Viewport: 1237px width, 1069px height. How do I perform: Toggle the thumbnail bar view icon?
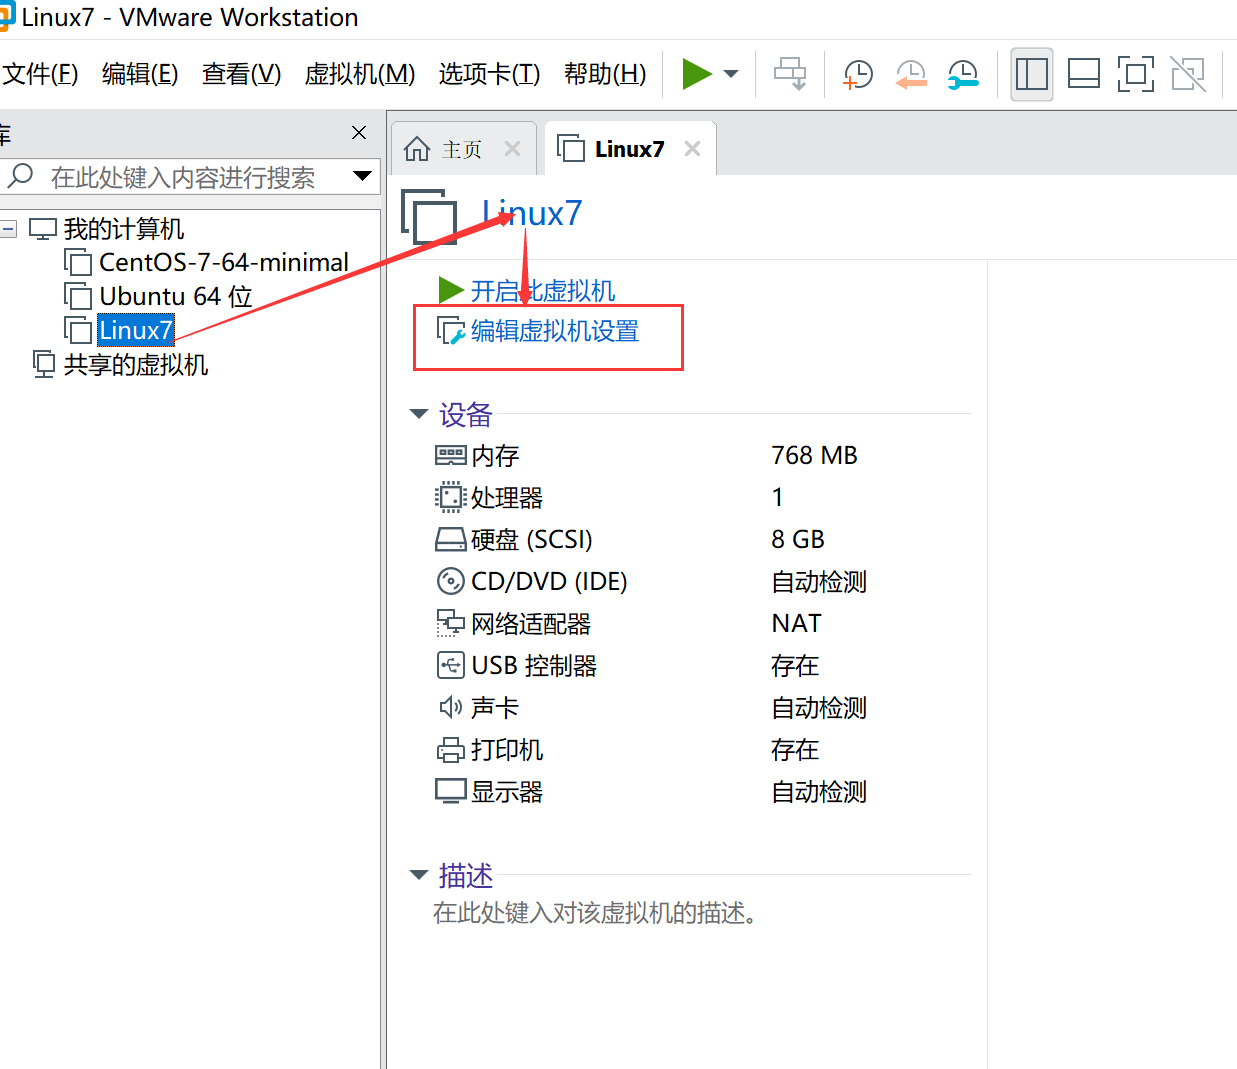click(x=1084, y=74)
